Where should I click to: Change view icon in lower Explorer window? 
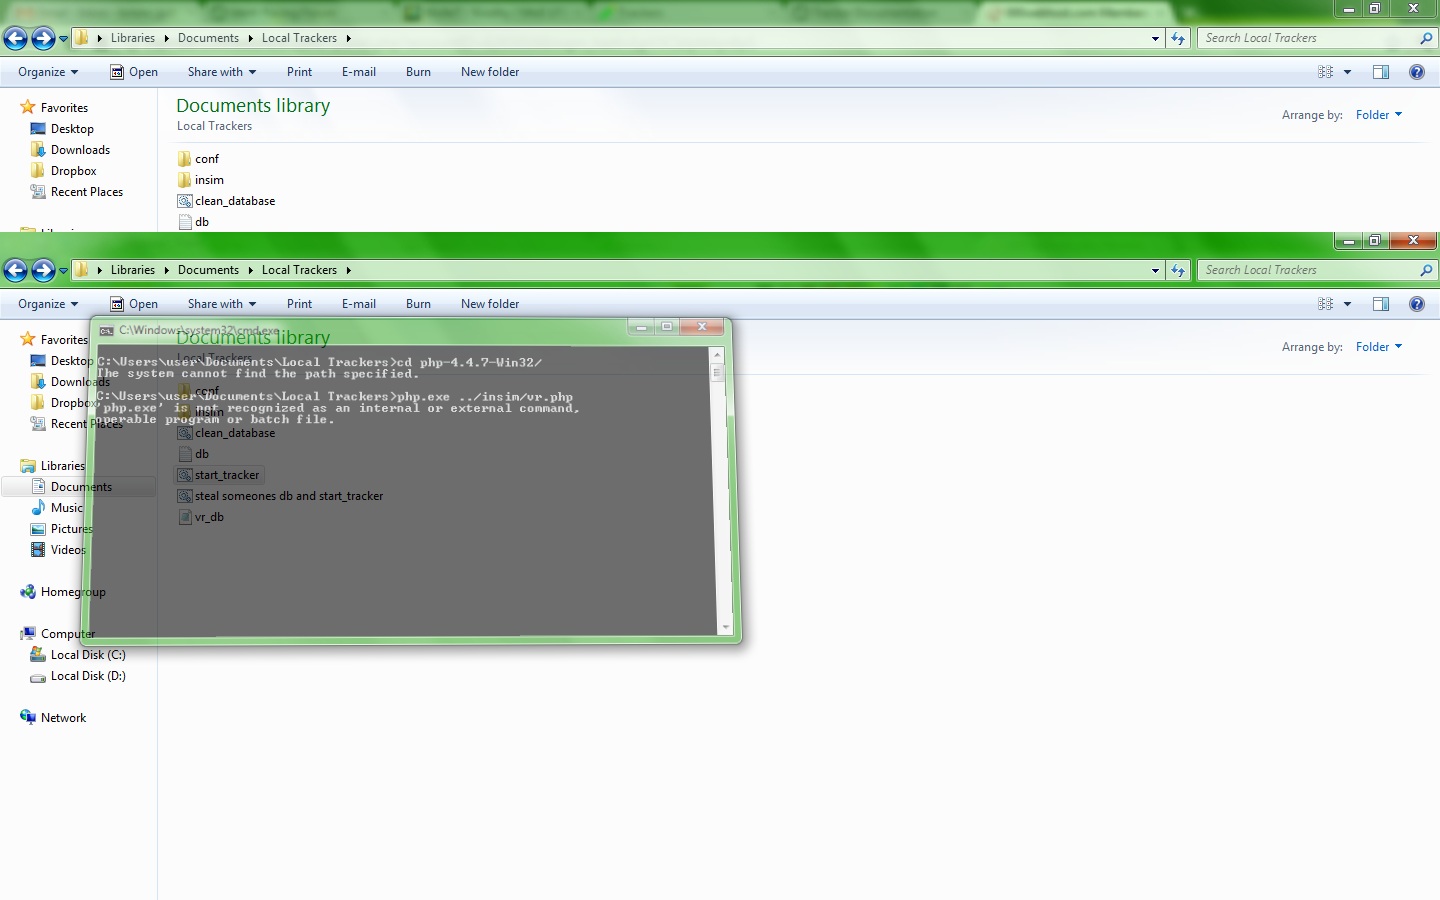pos(1326,304)
